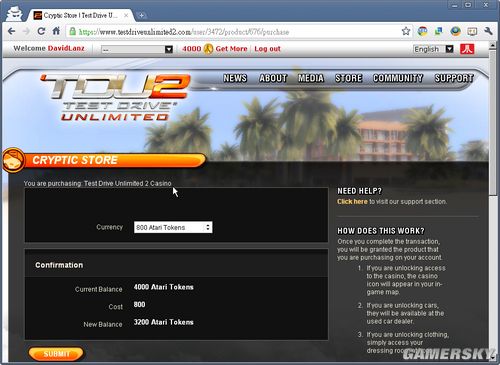
Task: Click the TDU2 Test Drive Unlimited logo
Action: click(x=115, y=97)
